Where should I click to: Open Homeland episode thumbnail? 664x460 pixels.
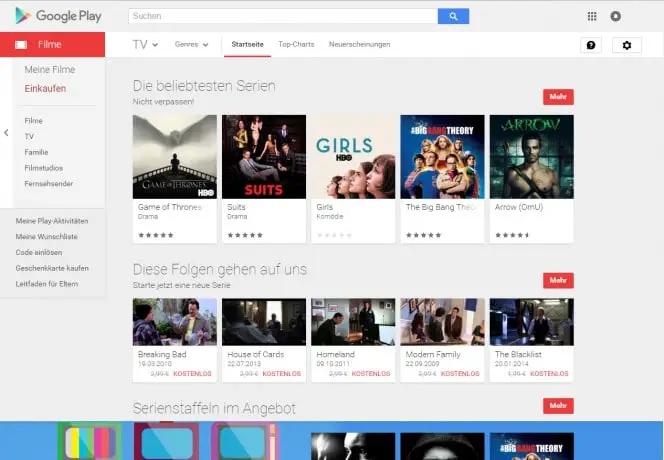pyautogui.click(x=353, y=322)
